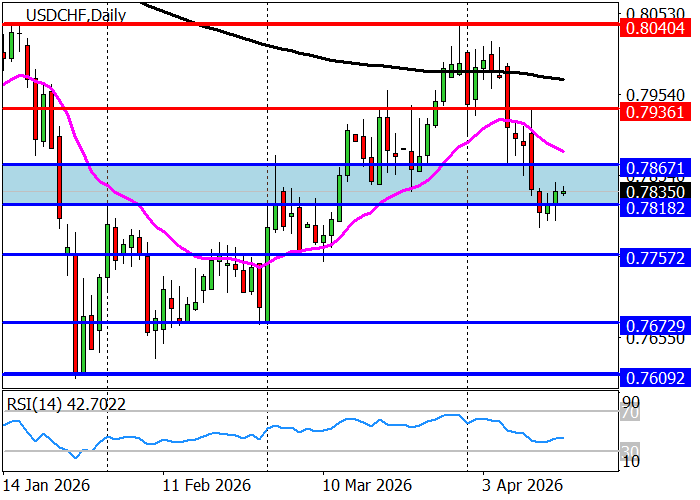Click the 14 Jan 2026 date label
700x500 pixels.
(x=47, y=484)
